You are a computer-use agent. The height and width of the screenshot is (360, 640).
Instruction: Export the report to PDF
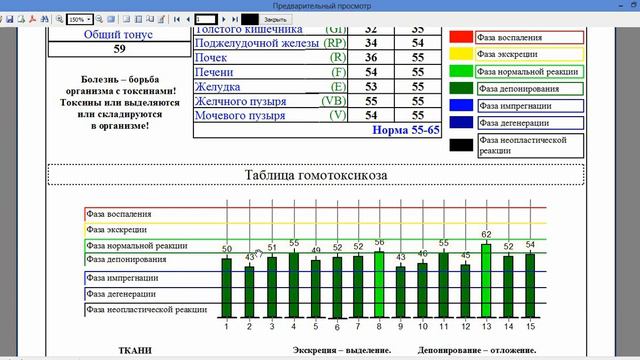(33, 19)
